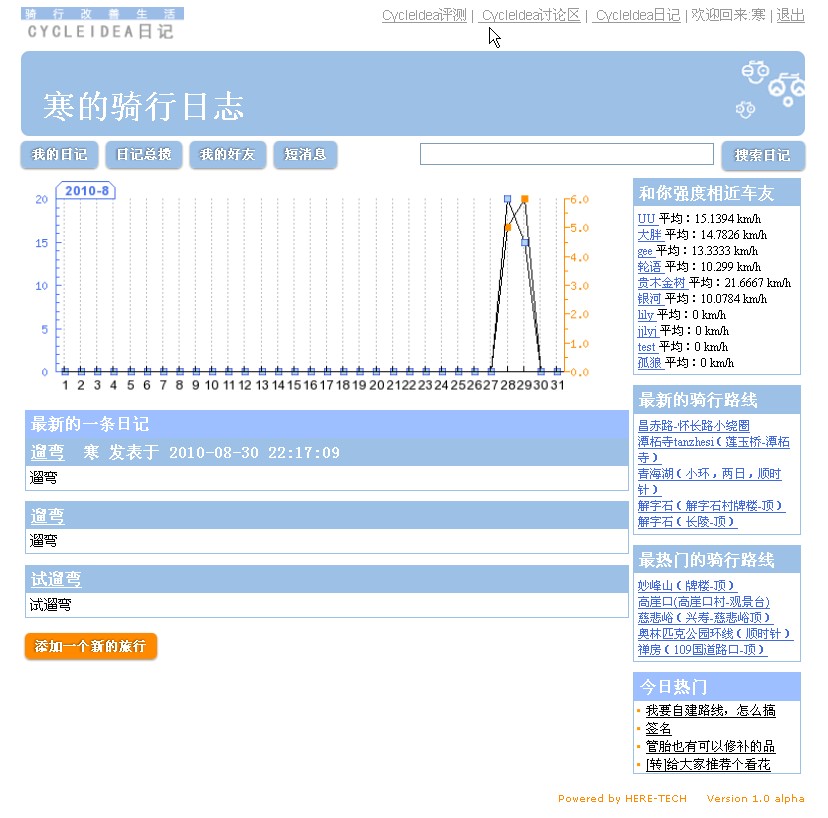Image resolution: width=828 pixels, height=818 pixels.
Task: Open the CycleIdea讨论区 forum link
Action: coord(529,15)
